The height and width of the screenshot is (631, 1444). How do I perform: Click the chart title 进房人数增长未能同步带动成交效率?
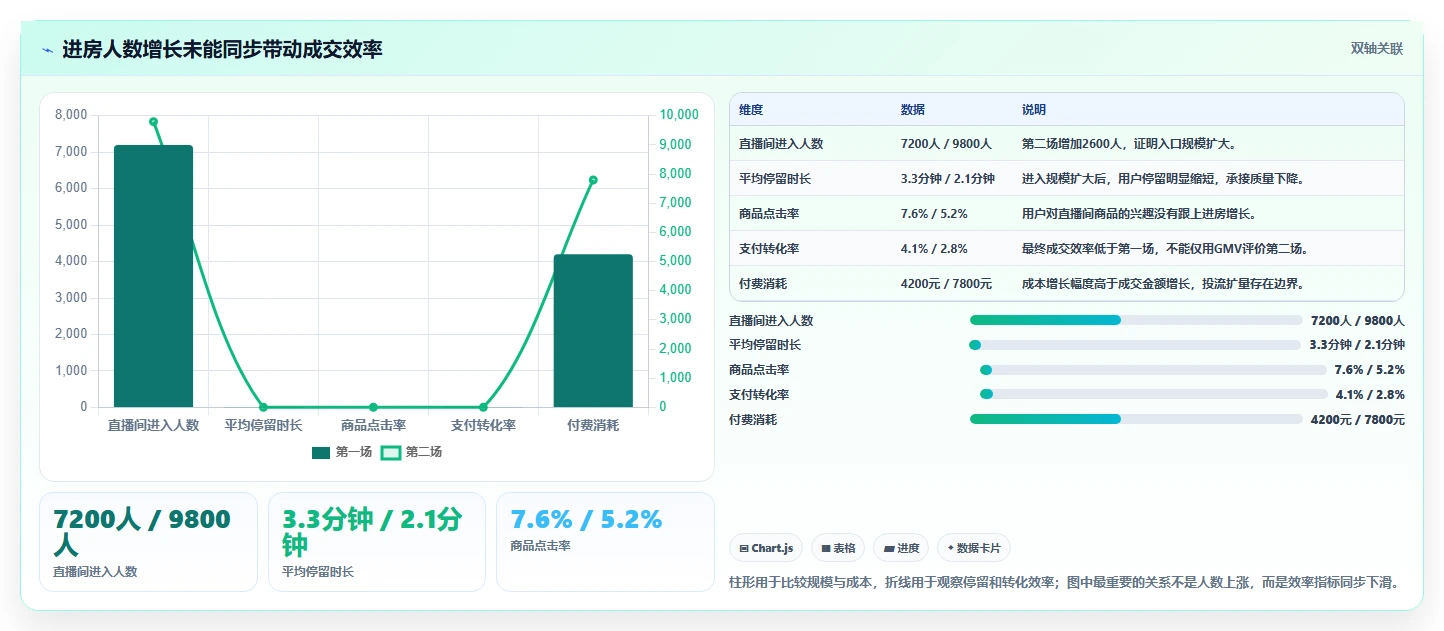pos(222,49)
